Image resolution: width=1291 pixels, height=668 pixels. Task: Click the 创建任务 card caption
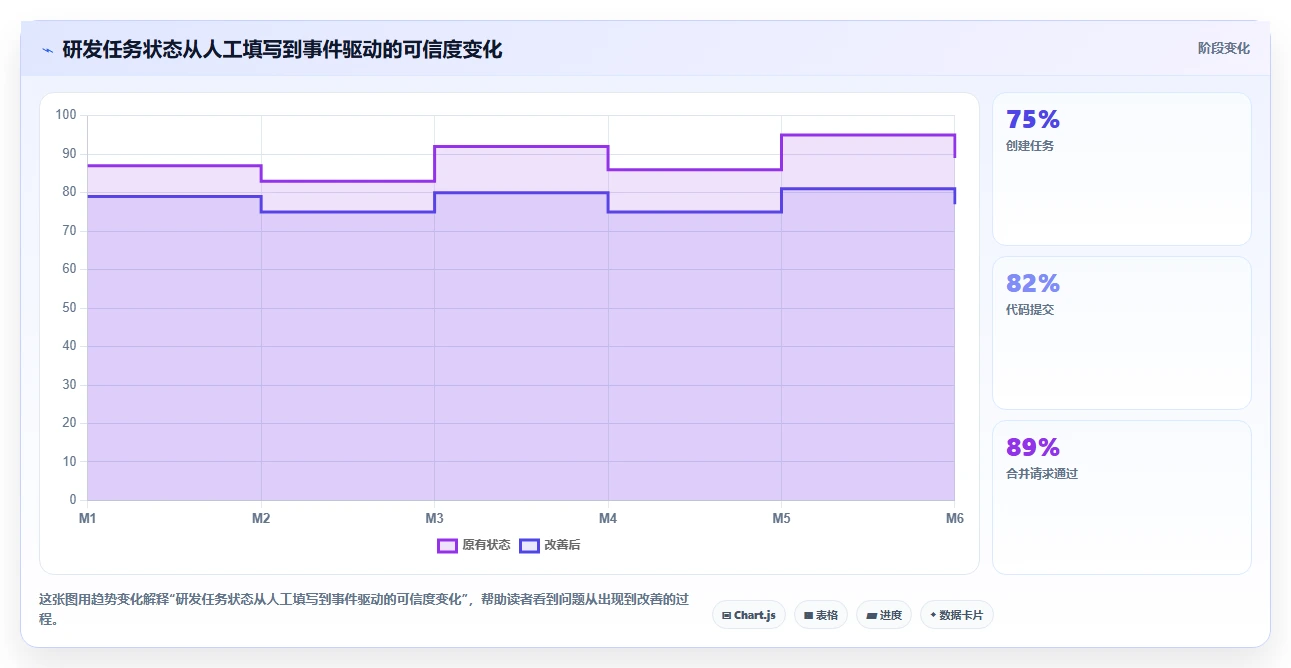click(x=1030, y=146)
